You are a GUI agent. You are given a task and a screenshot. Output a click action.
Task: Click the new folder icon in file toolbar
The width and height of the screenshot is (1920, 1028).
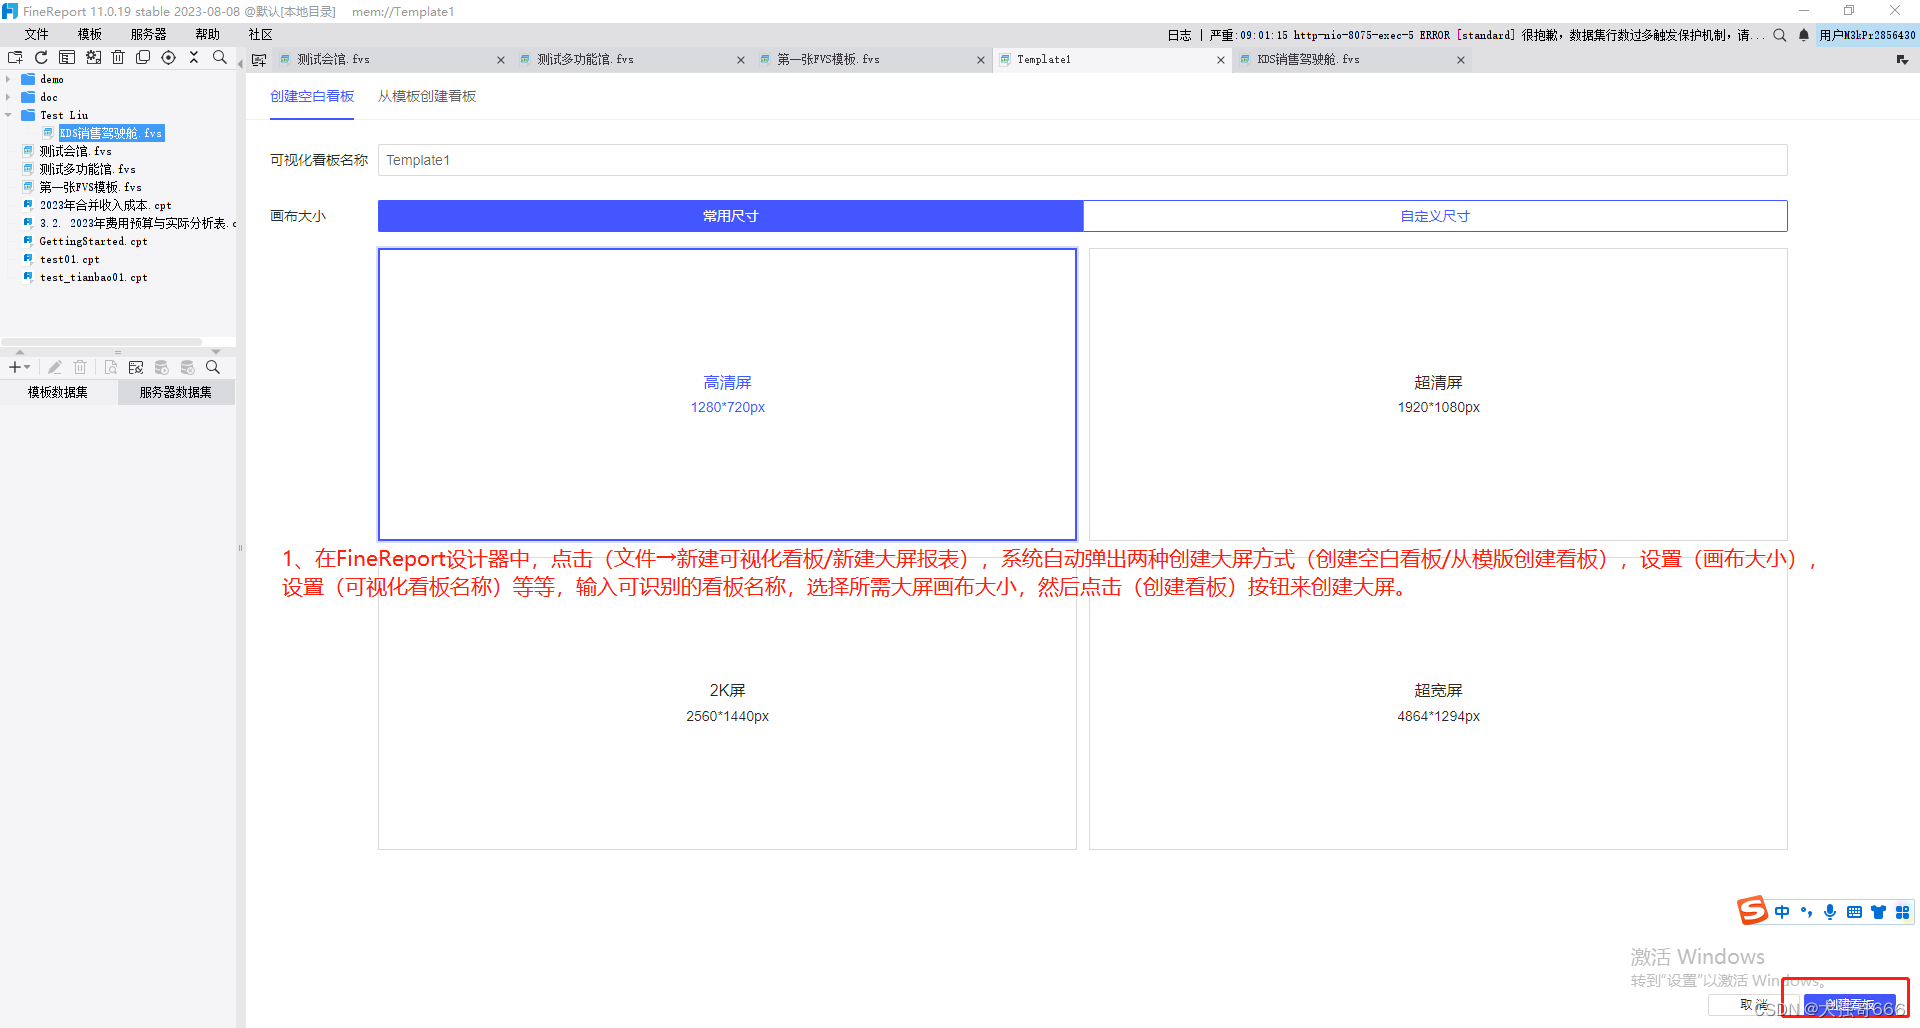tap(15, 58)
